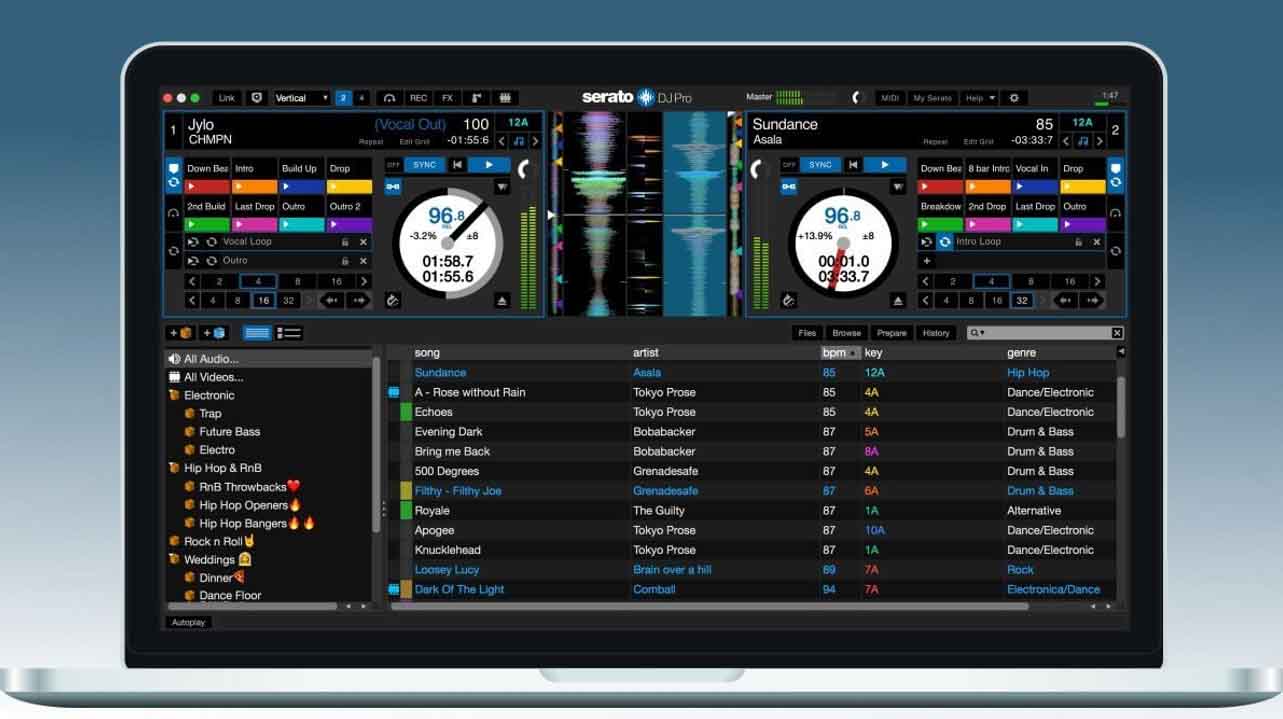The width and height of the screenshot is (1283, 719).
Task: Open MIDI mapping mode
Action: pos(887,97)
